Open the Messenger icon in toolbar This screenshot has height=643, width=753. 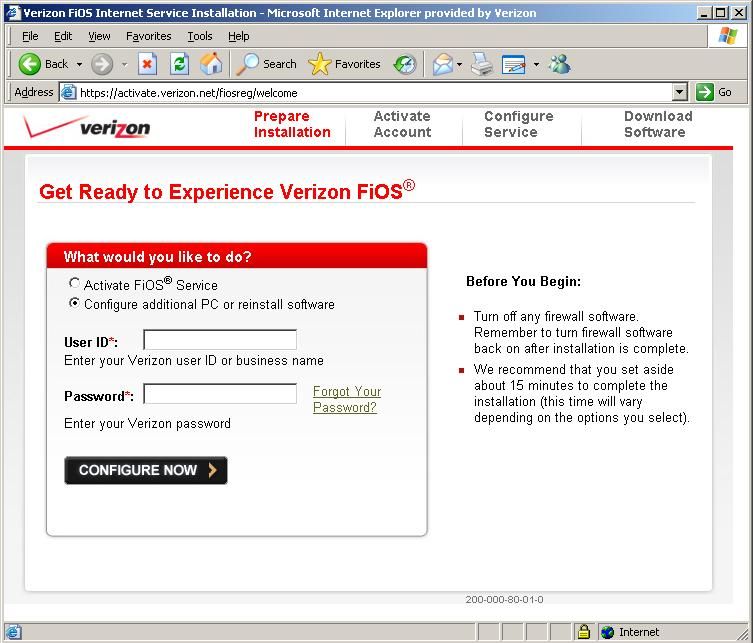pos(560,64)
